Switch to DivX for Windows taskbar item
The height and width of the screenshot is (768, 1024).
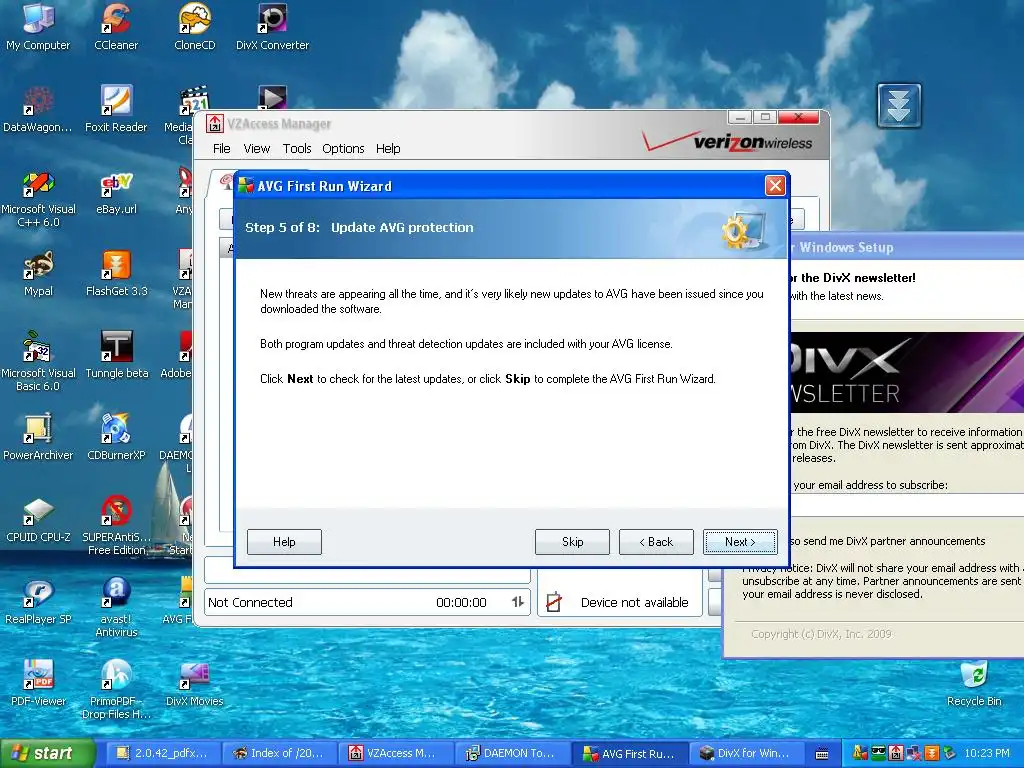tap(745, 754)
